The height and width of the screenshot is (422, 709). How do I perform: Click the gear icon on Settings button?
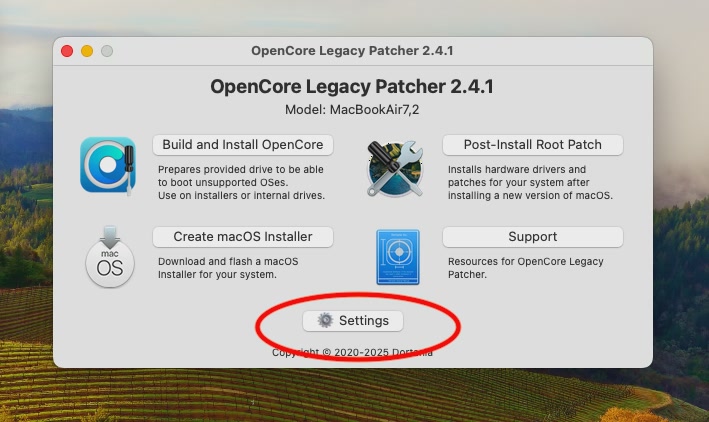coord(325,320)
